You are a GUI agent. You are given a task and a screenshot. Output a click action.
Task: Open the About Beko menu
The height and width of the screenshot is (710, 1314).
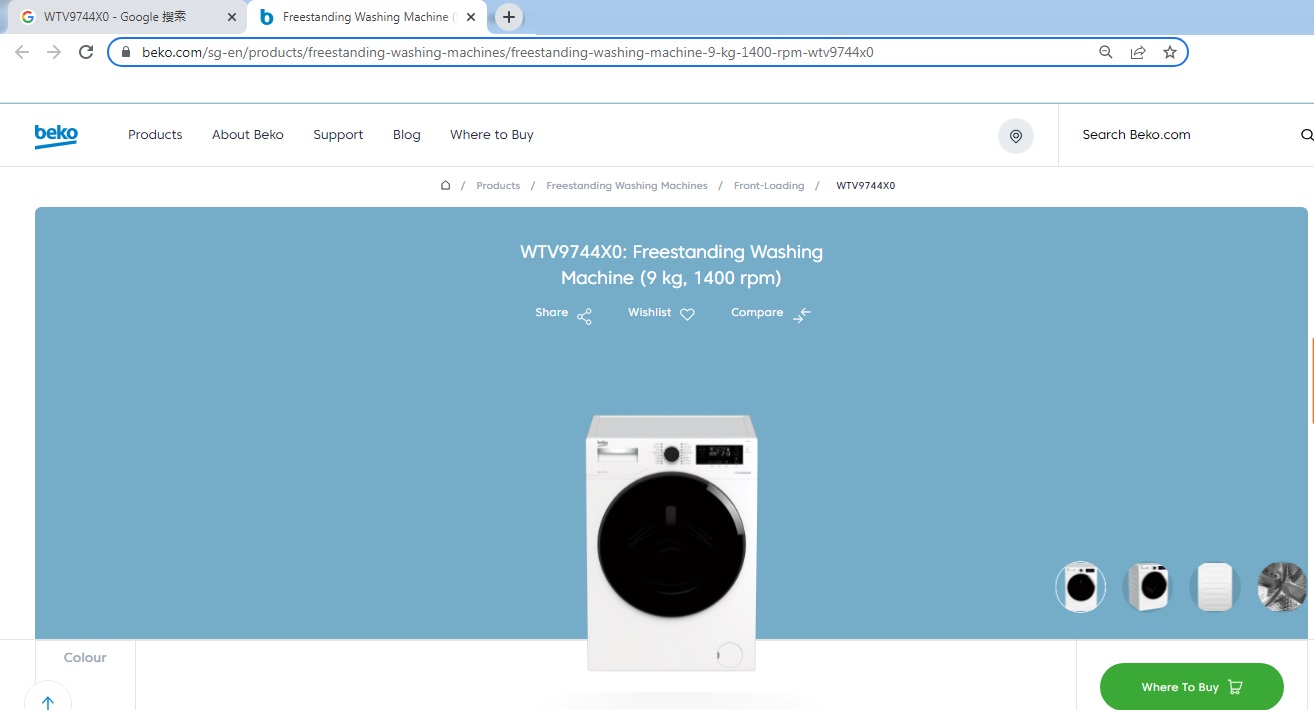[248, 135]
